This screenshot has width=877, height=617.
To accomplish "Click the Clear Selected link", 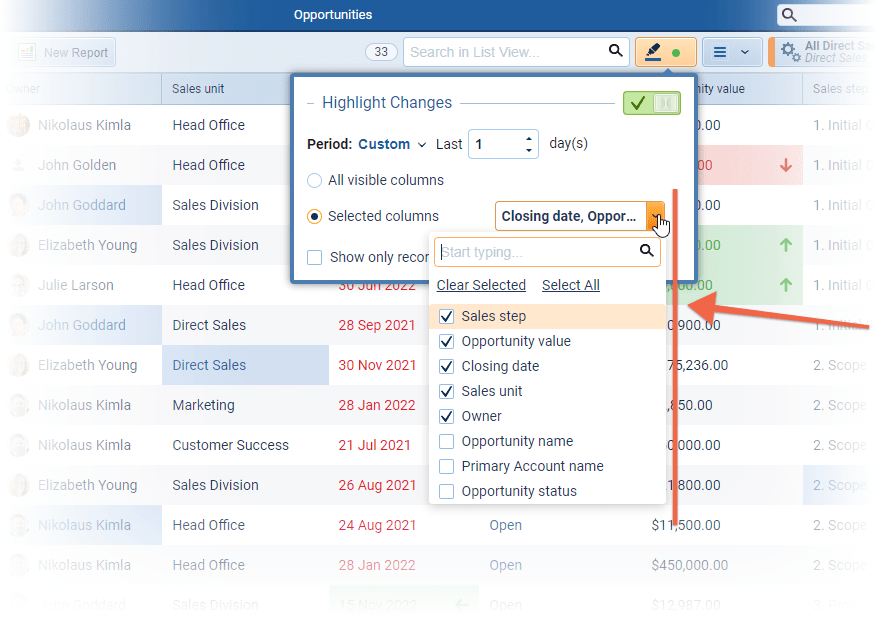I will click(x=481, y=285).
